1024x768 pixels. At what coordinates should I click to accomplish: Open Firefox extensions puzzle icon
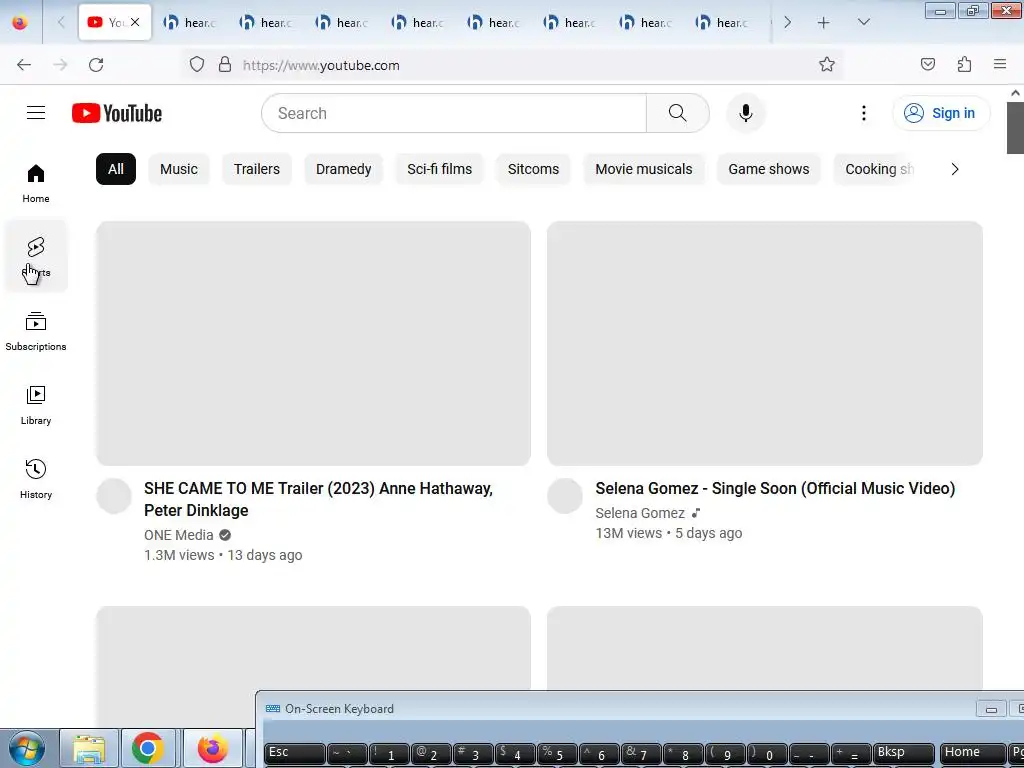pos(964,64)
